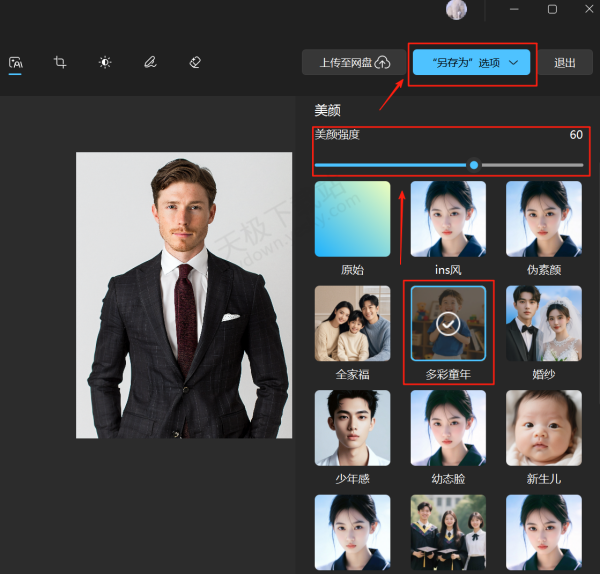Choose the 全家福 style thumbnail
The width and height of the screenshot is (600, 574).
click(x=352, y=323)
